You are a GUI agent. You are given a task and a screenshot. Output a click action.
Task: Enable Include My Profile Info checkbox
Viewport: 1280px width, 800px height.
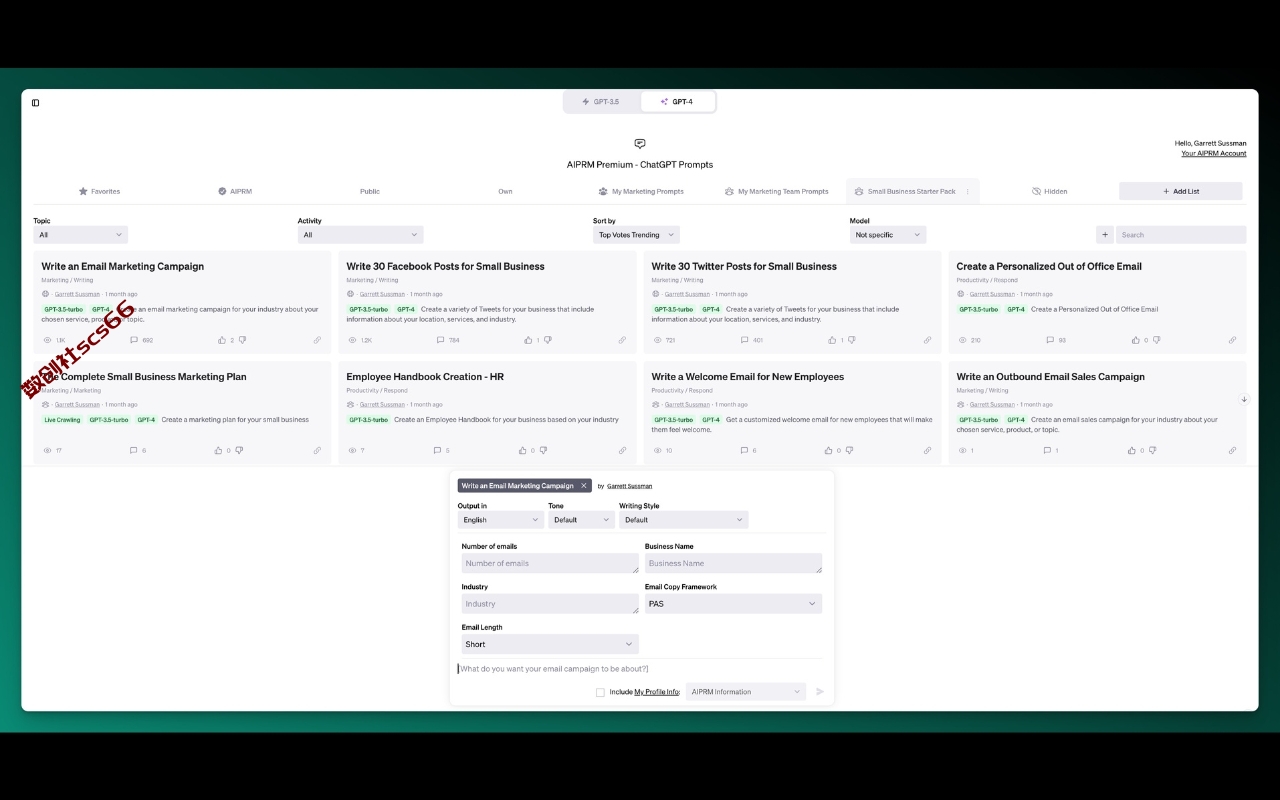(x=600, y=692)
